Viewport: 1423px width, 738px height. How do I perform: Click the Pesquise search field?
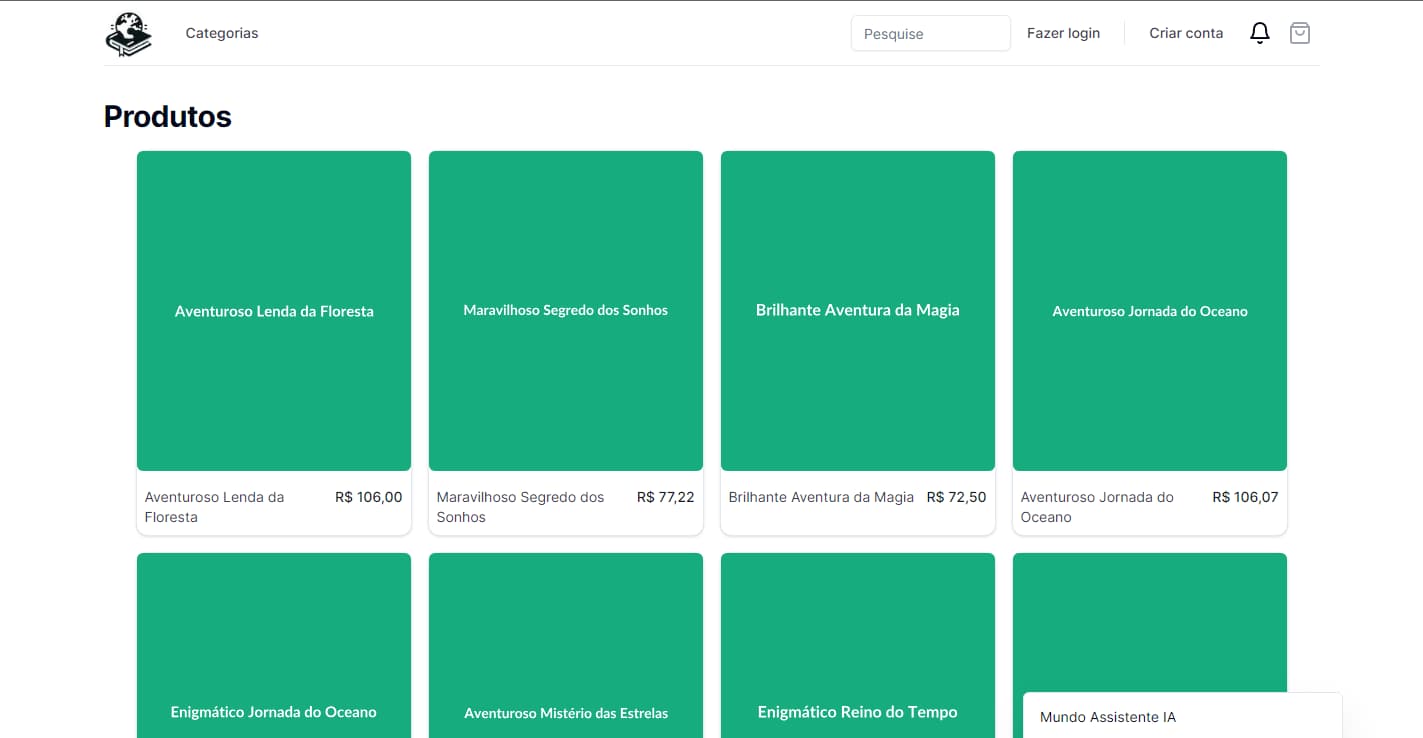930,33
